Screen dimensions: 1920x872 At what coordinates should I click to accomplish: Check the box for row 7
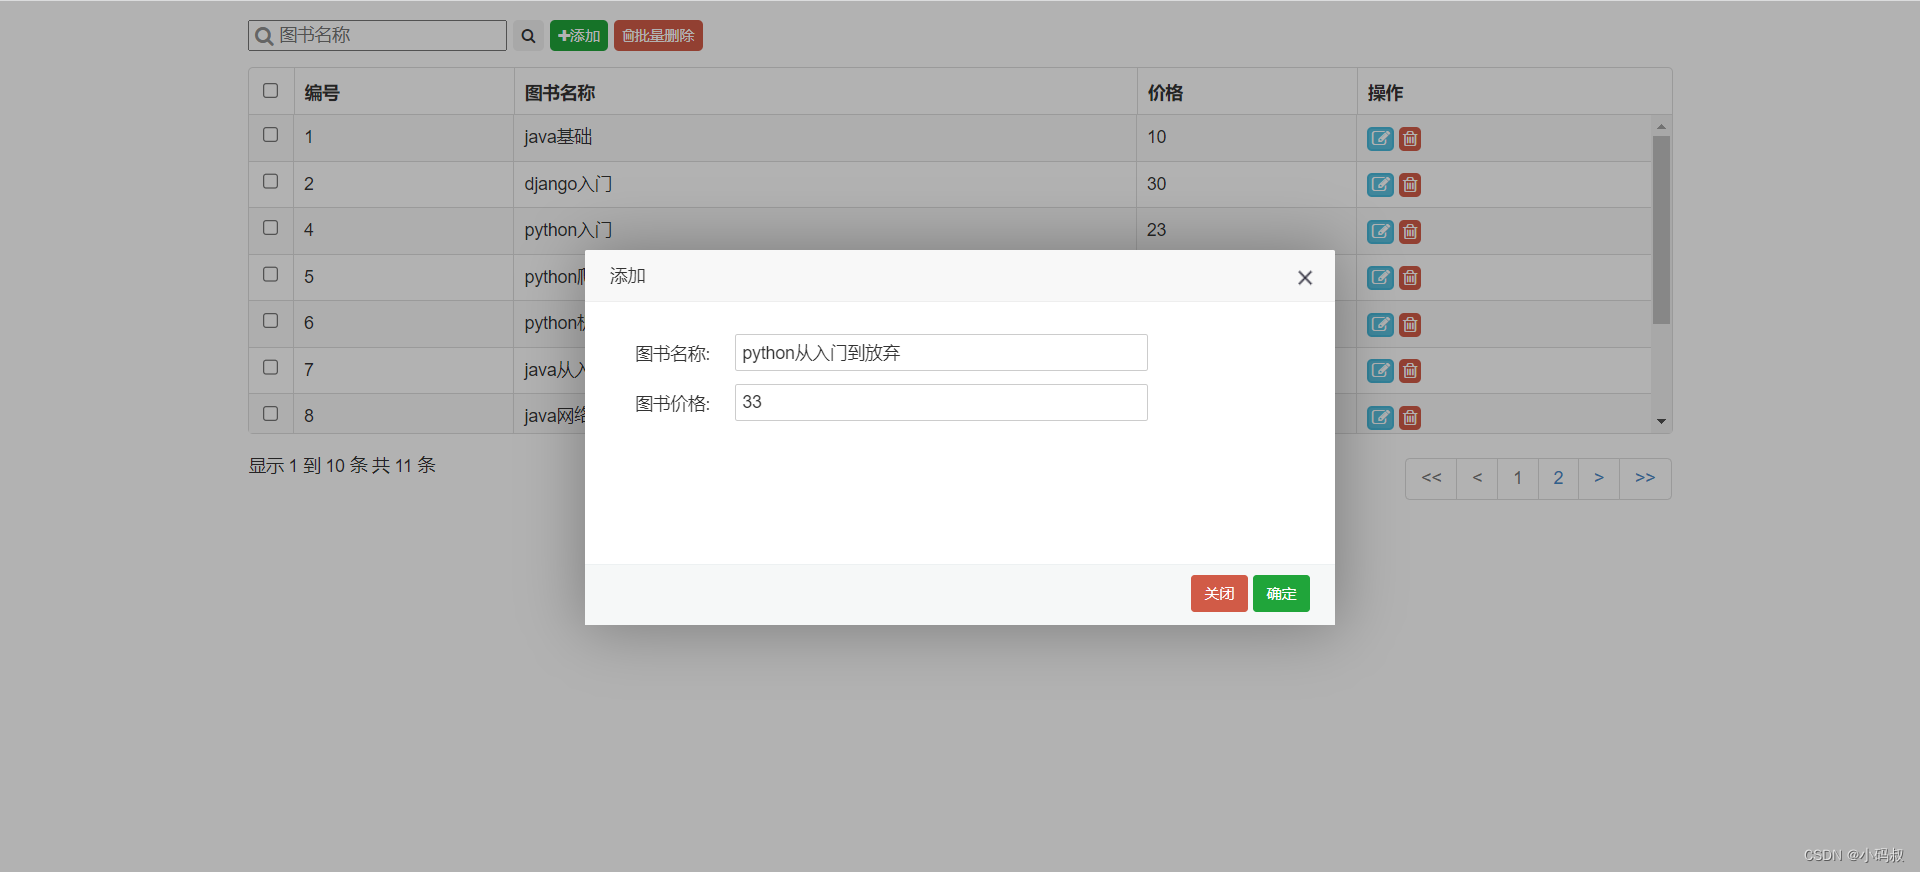pyautogui.click(x=271, y=368)
